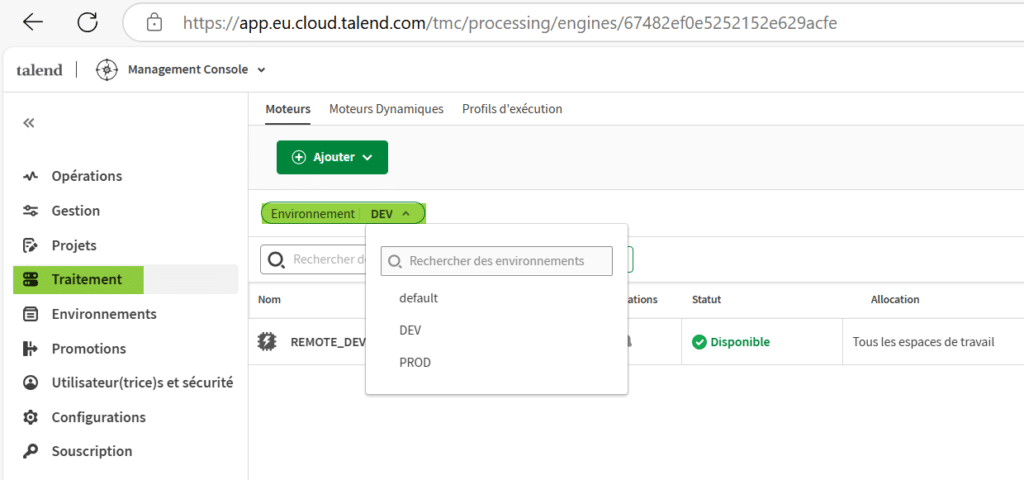This screenshot has width=1024, height=480.
Task: Open Projets in the sidebar
Action: click(x=74, y=246)
